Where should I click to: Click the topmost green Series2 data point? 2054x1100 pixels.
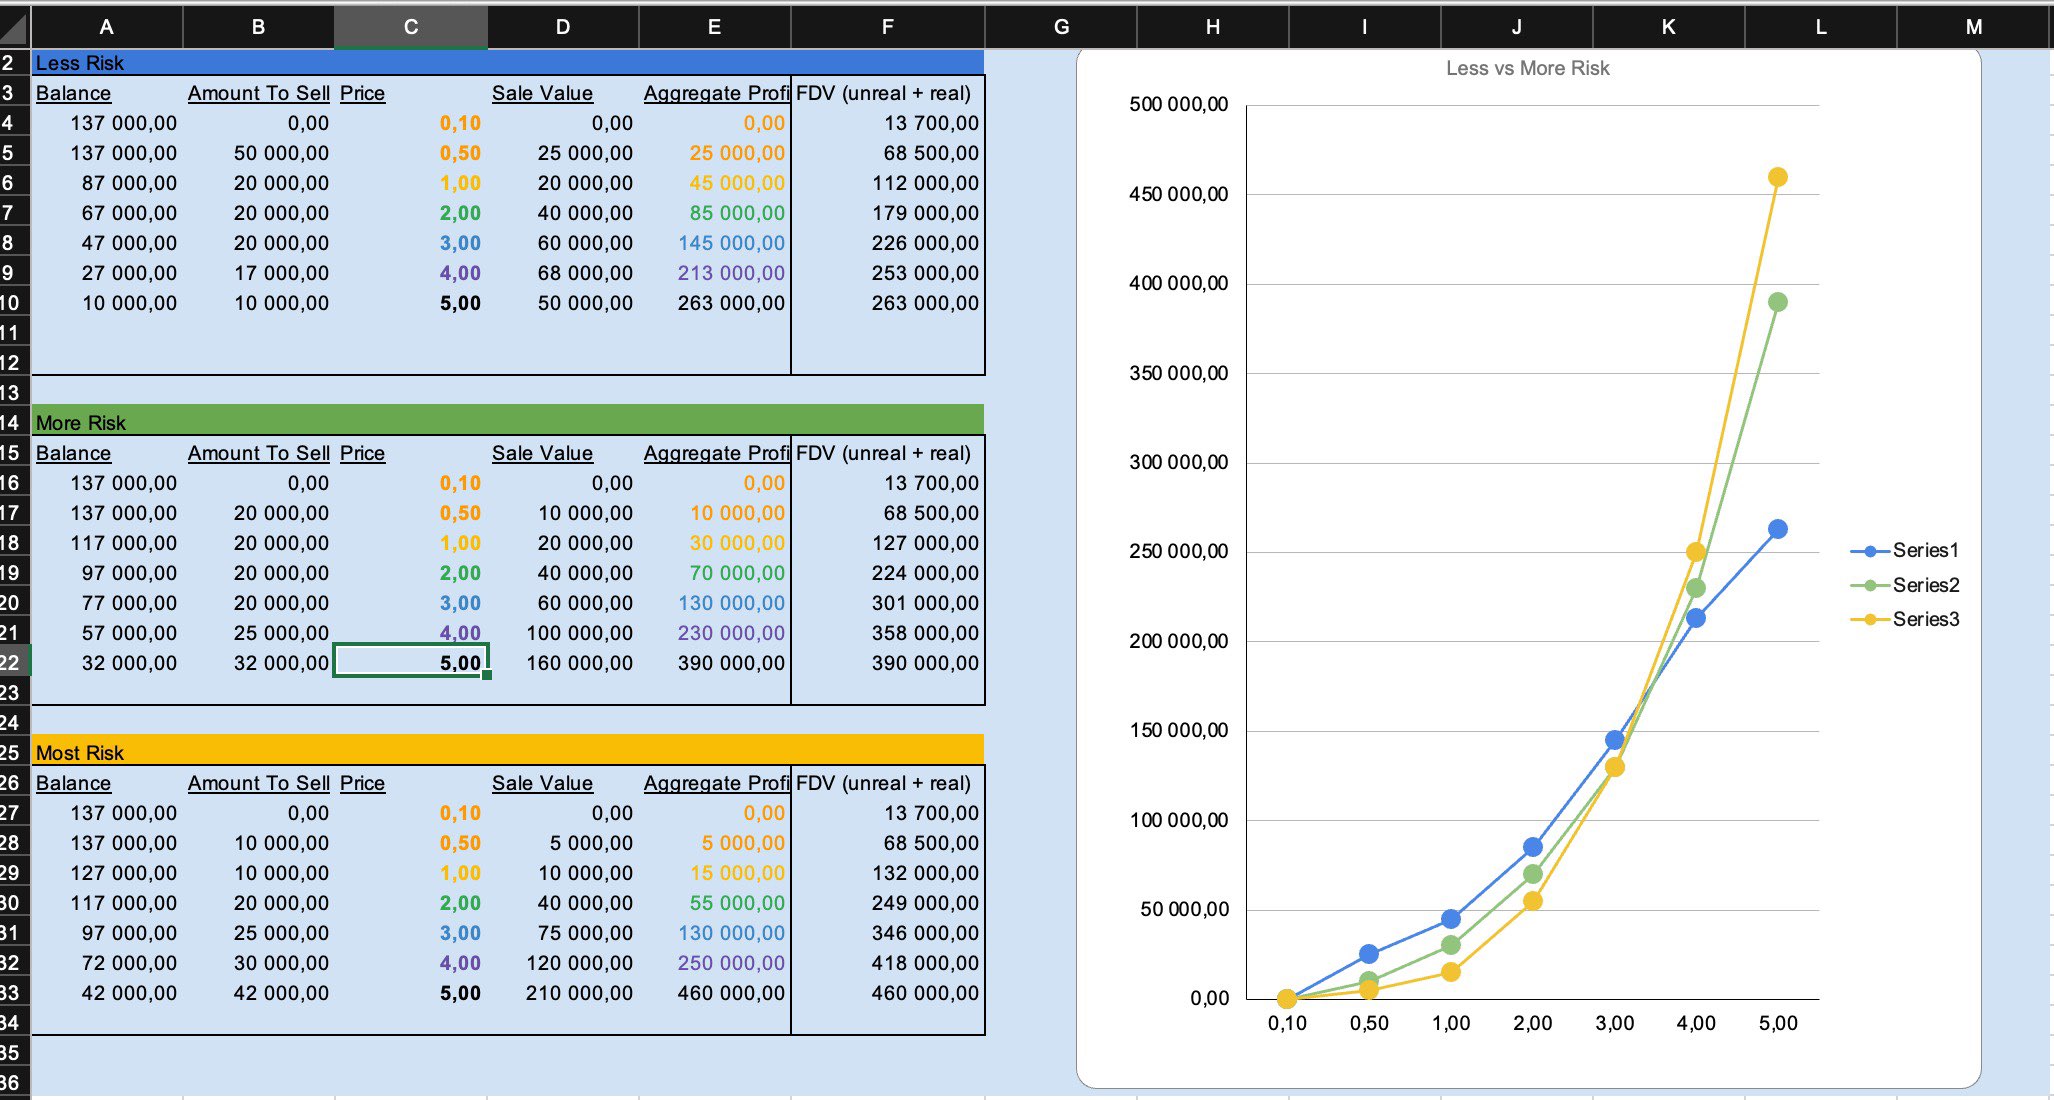click(1777, 302)
